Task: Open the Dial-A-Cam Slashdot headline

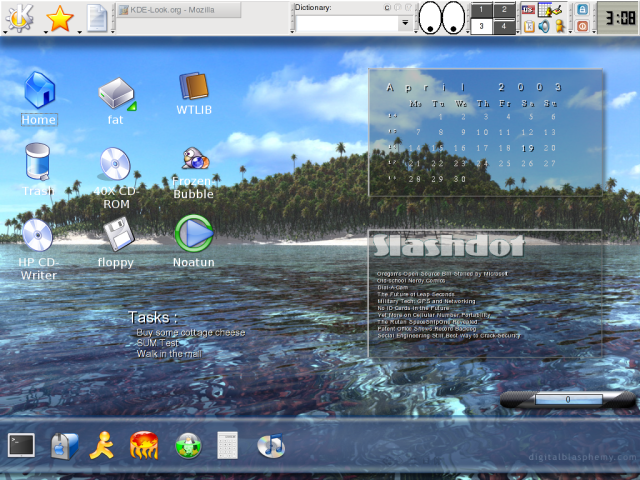Action: (x=392, y=287)
